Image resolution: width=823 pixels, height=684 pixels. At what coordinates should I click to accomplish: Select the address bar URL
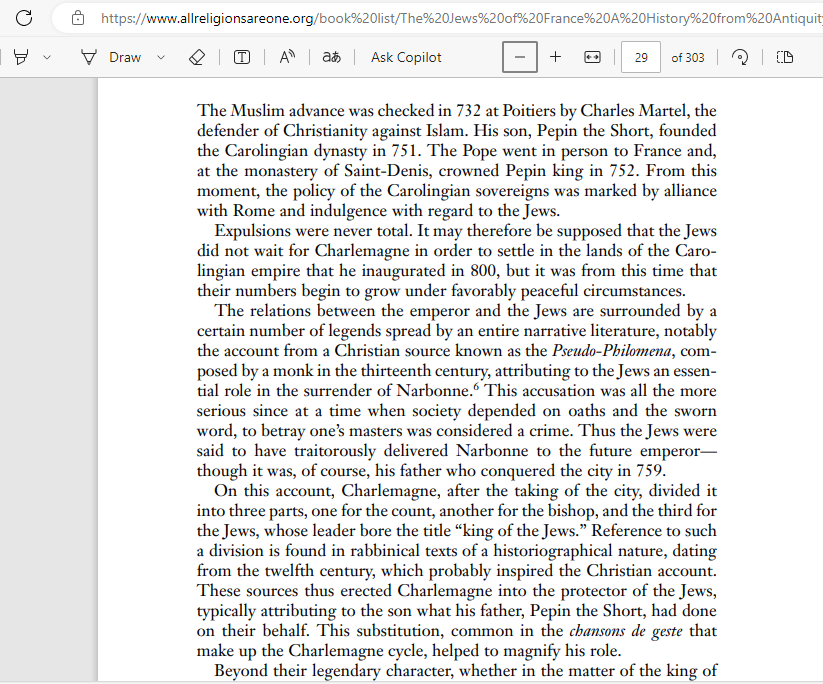[461, 18]
